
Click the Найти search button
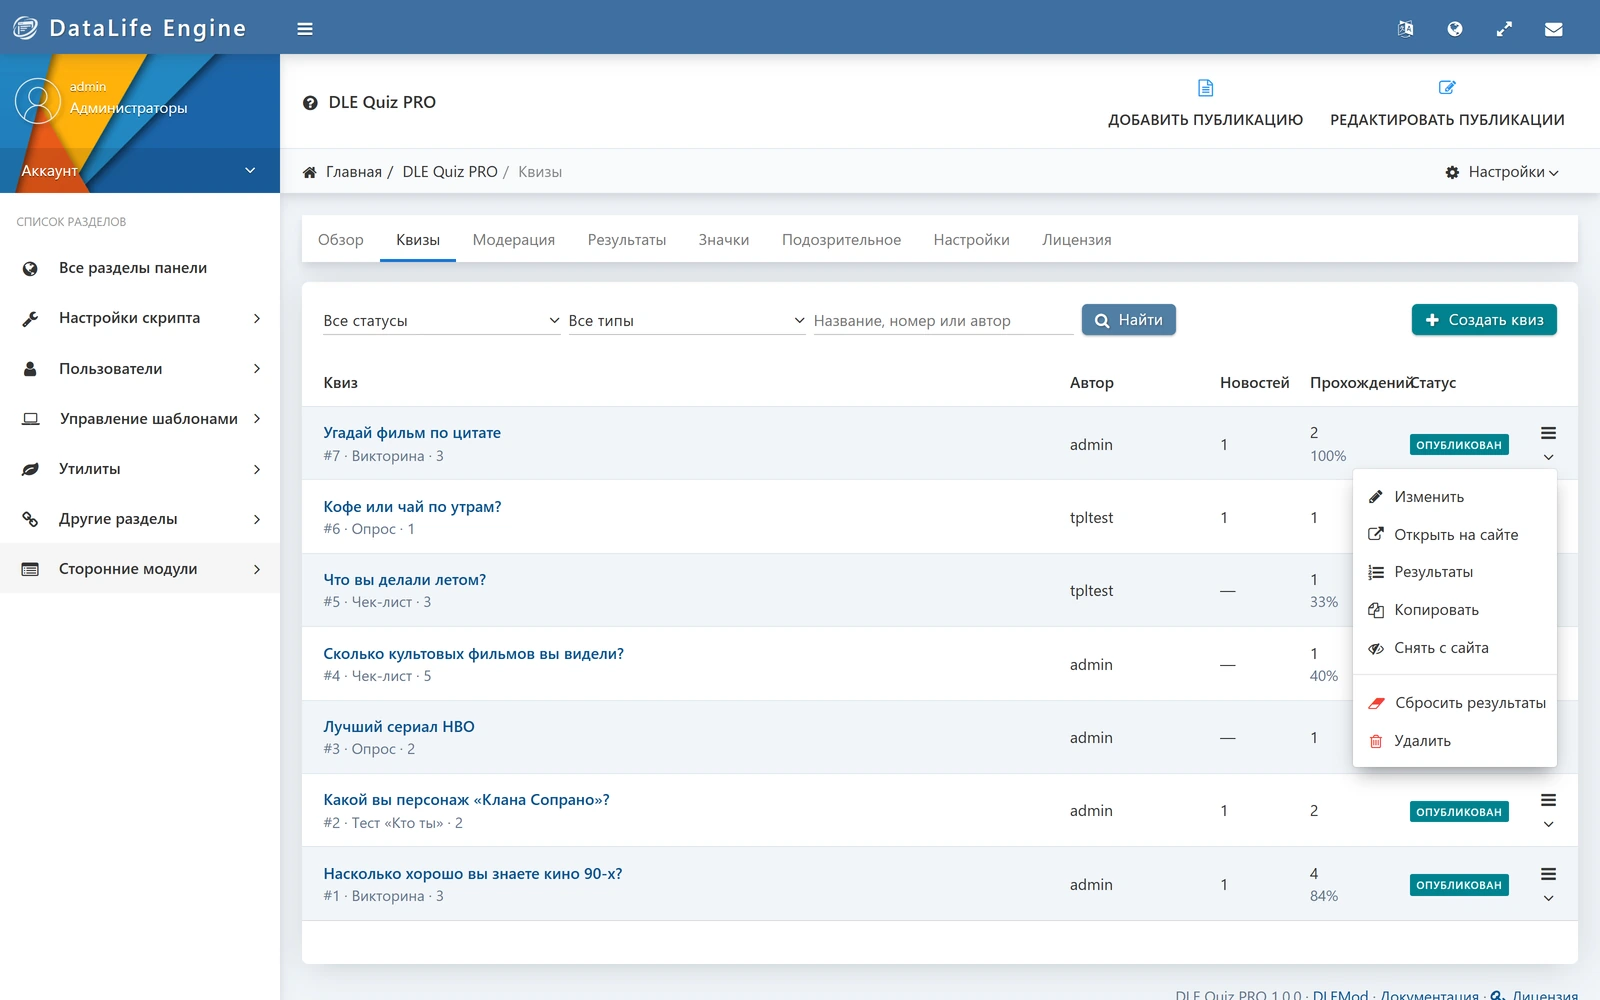point(1129,320)
